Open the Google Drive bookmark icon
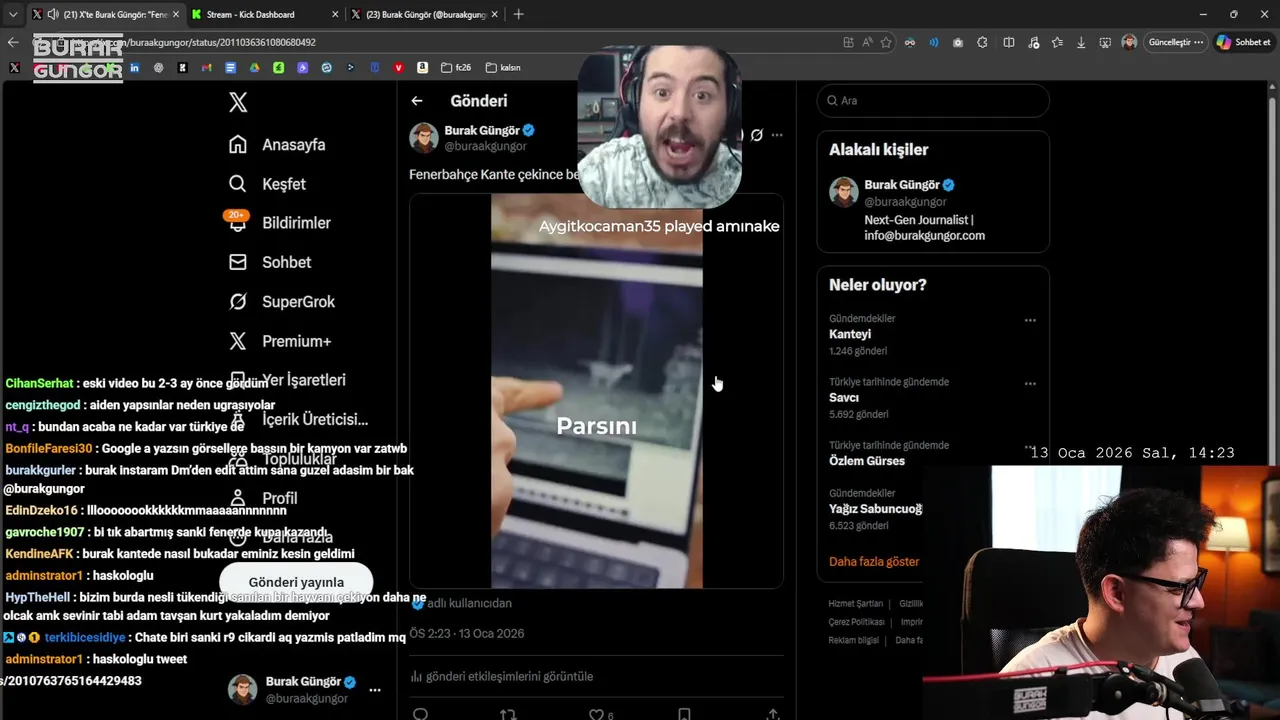Screen dimensions: 1280x720 coord(254,68)
